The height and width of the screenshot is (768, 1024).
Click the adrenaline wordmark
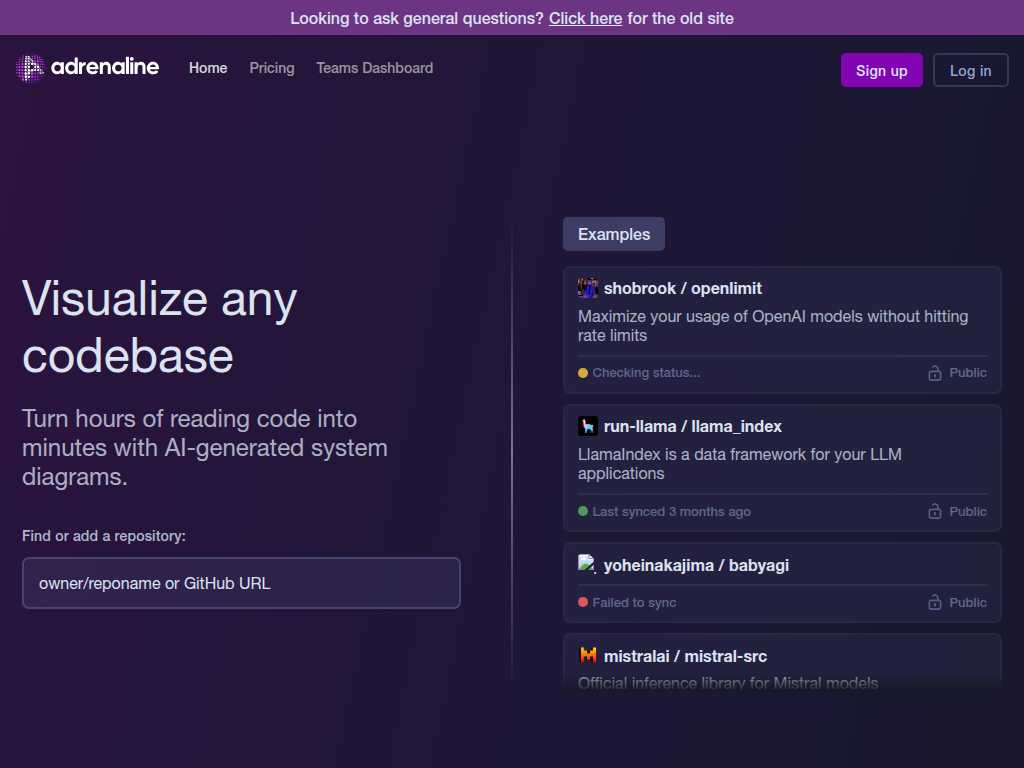[104, 67]
